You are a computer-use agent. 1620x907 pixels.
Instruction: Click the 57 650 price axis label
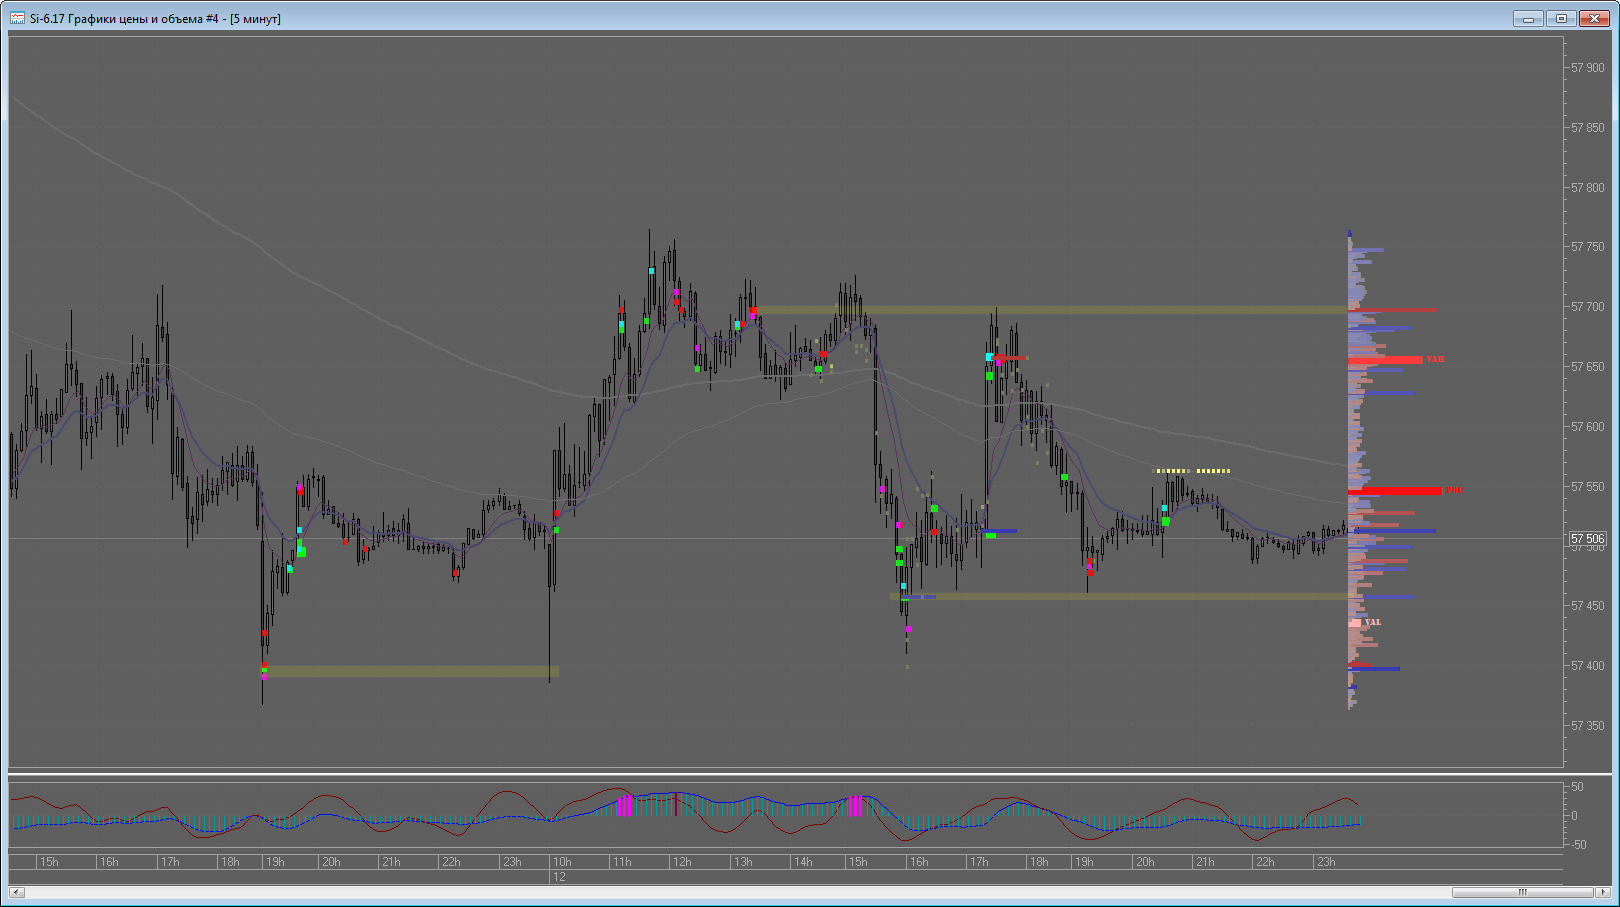point(1587,367)
